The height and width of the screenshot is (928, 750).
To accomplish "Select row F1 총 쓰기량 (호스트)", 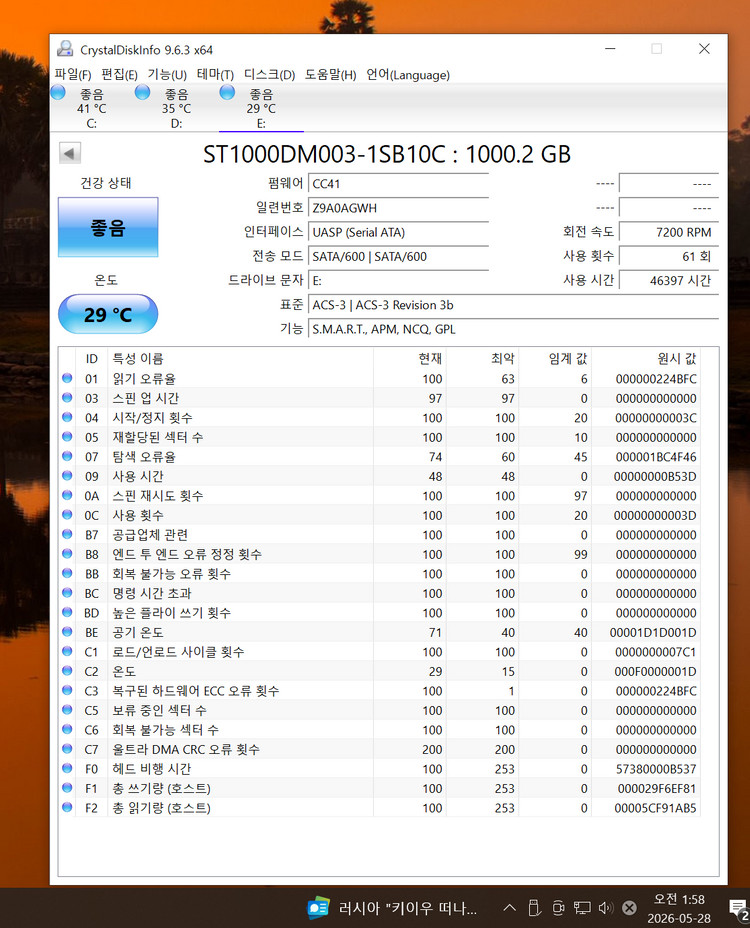I will [x=379, y=788].
